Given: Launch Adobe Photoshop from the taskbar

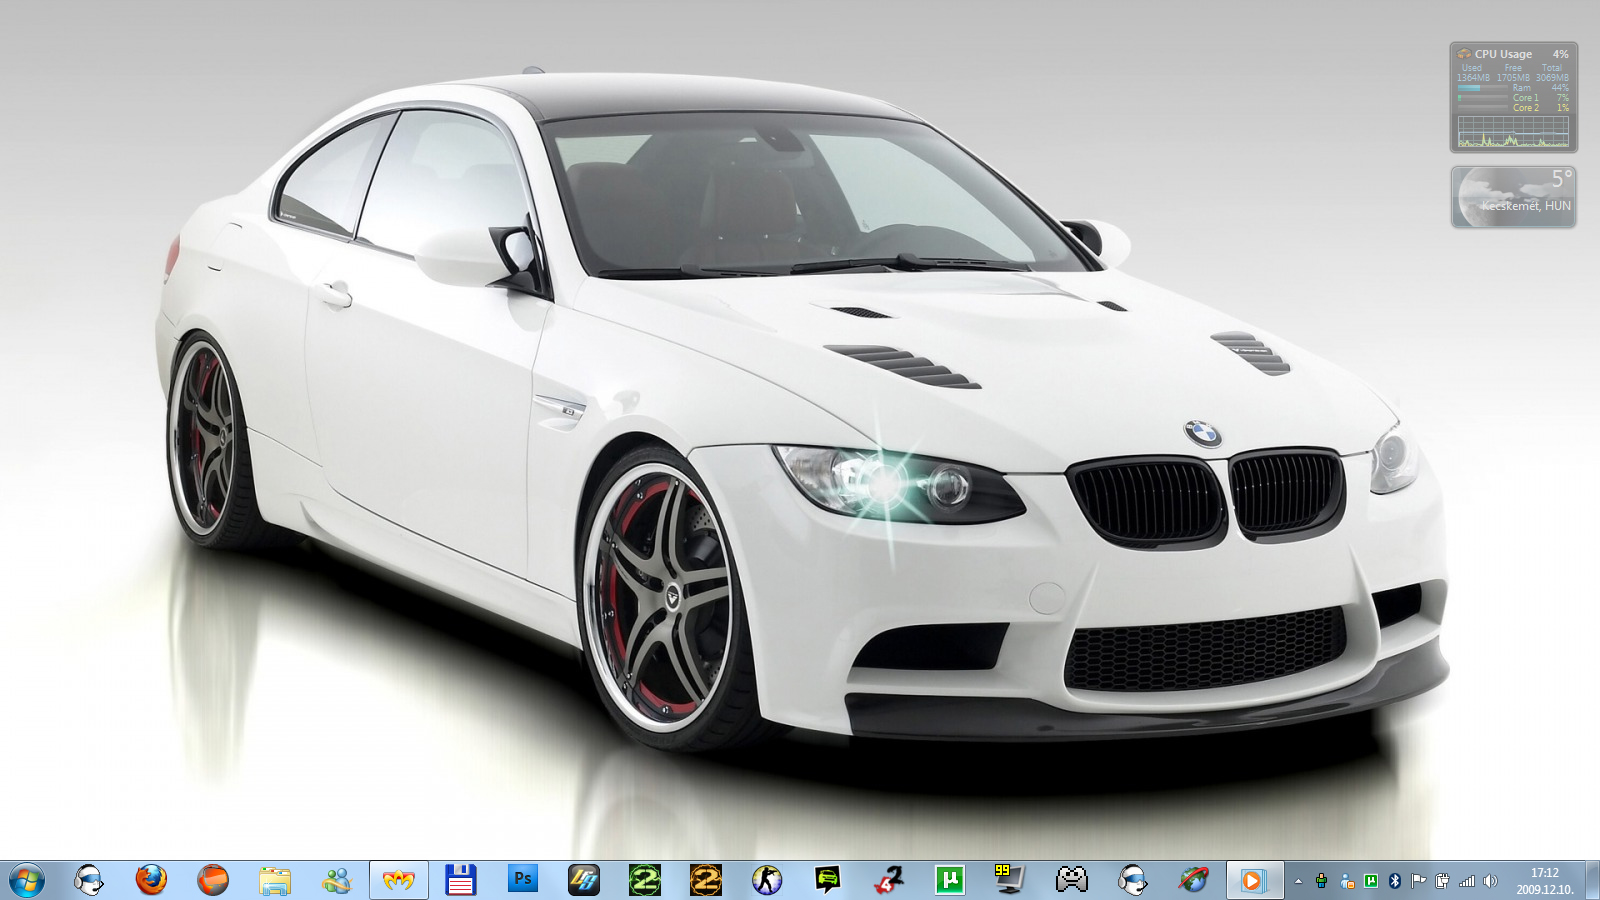Looking at the screenshot, I should point(522,880).
